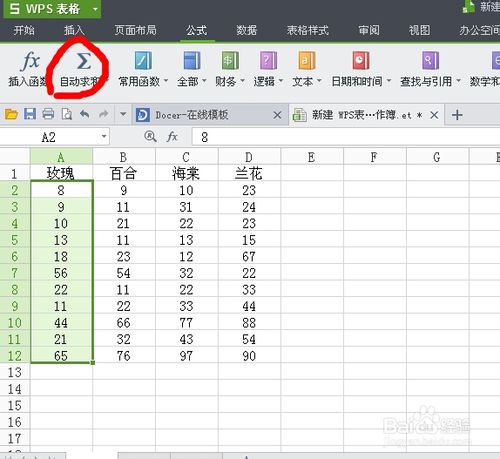Click the formula bar input field

coord(345,137)
